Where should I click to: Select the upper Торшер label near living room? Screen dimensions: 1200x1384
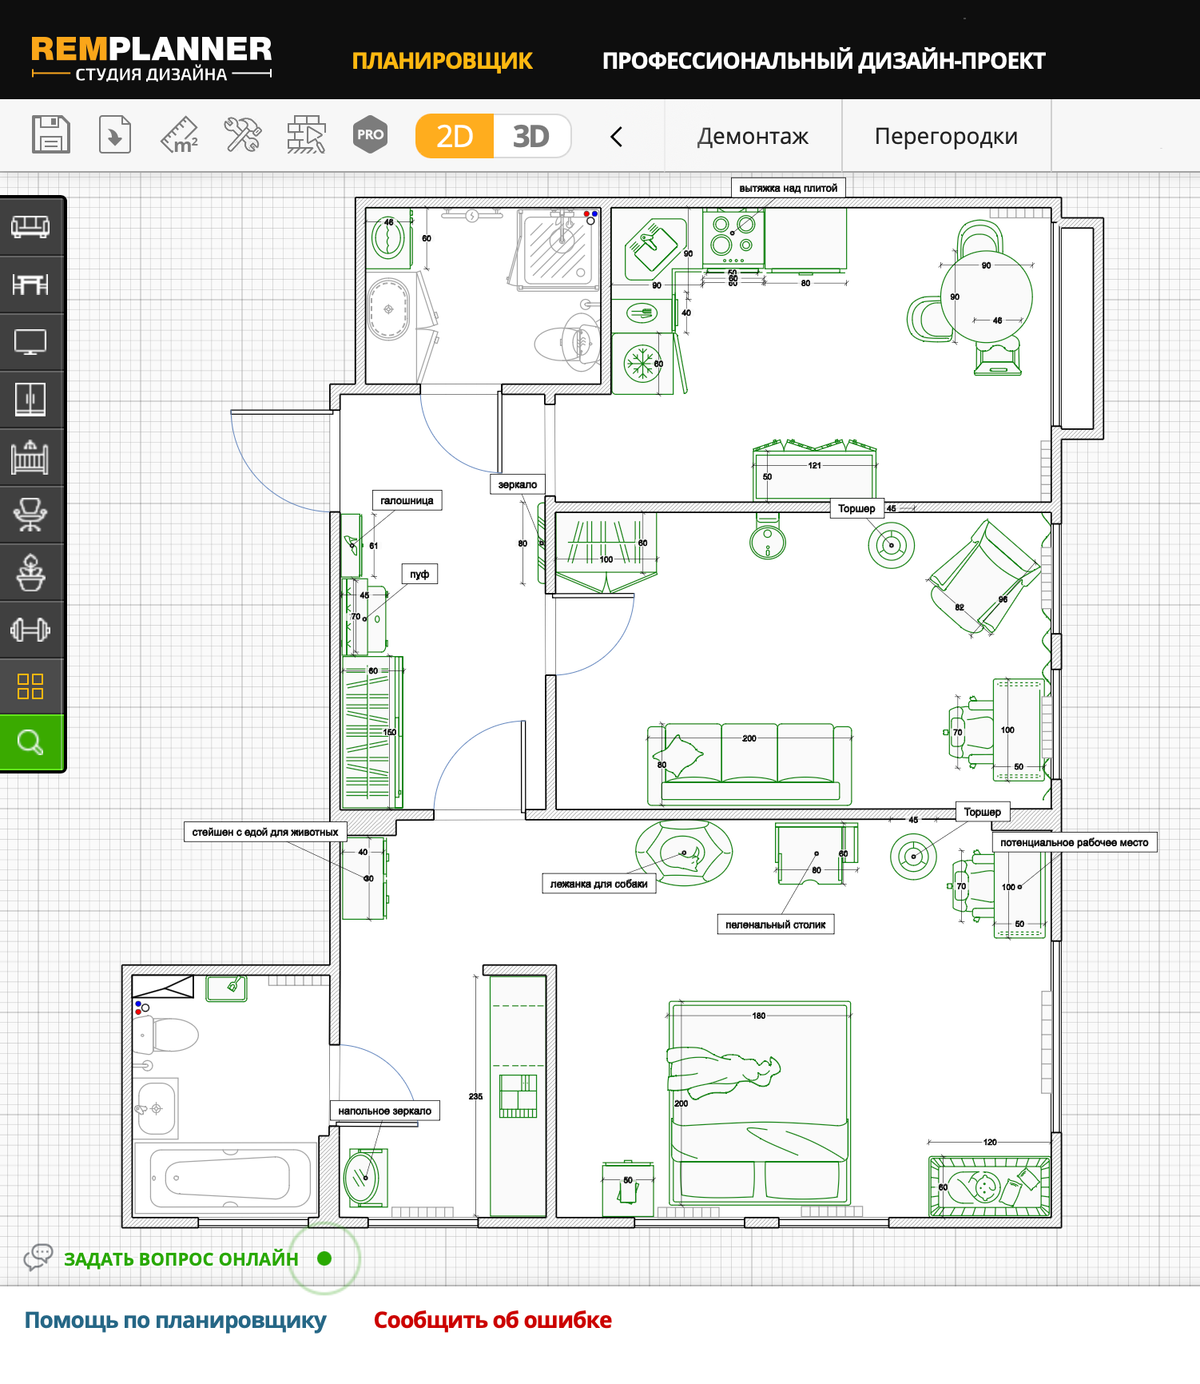tap(856, 508)
